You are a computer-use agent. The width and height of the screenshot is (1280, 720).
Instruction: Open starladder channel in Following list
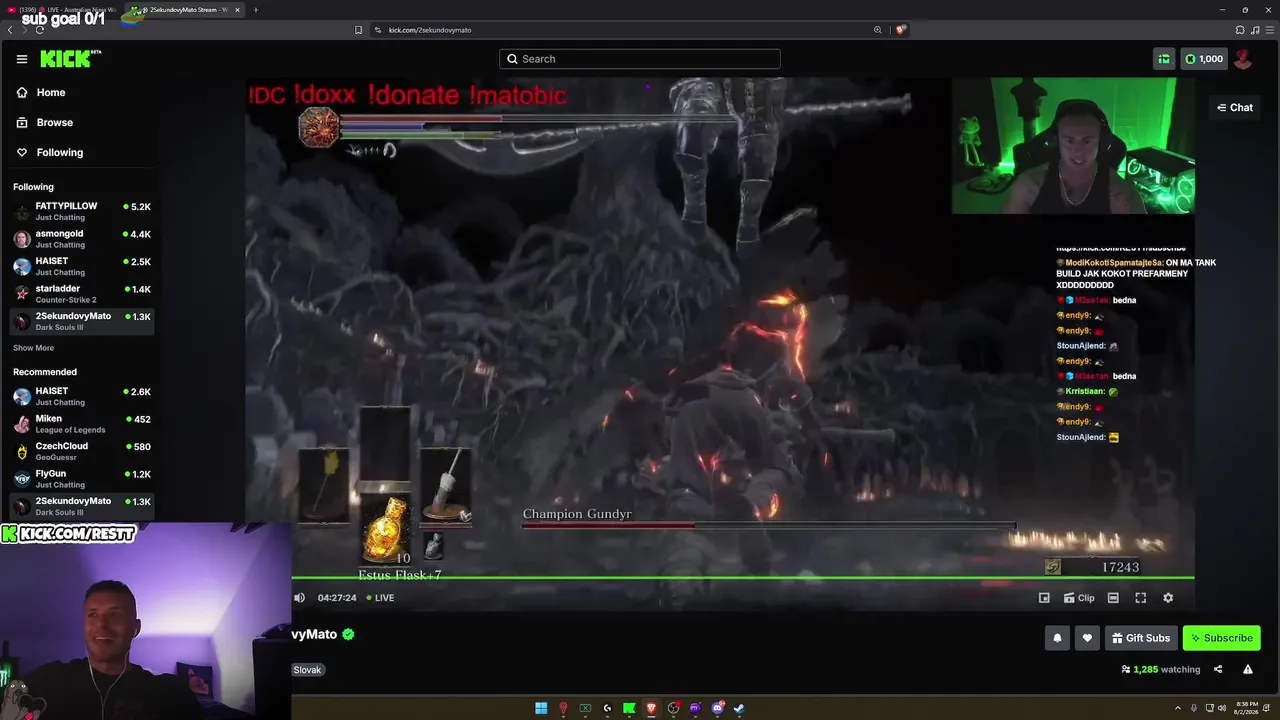tap(80, 294)
